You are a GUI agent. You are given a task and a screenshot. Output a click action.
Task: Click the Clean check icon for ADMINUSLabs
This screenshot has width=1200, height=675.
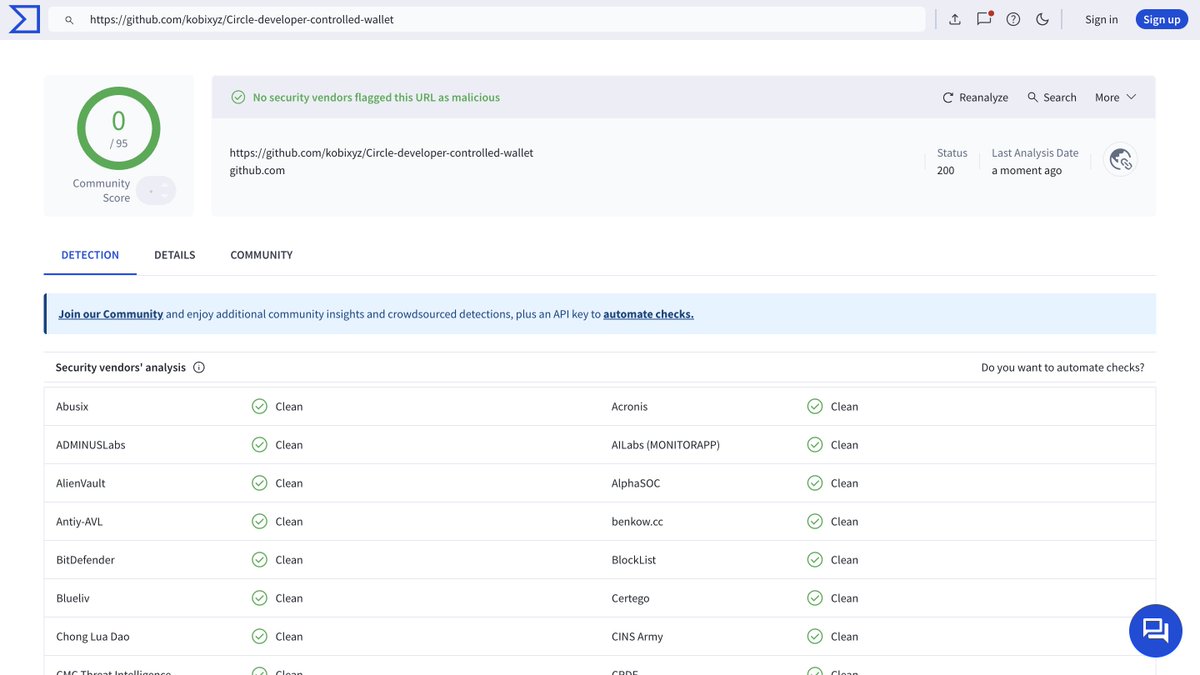click(259, 445)
